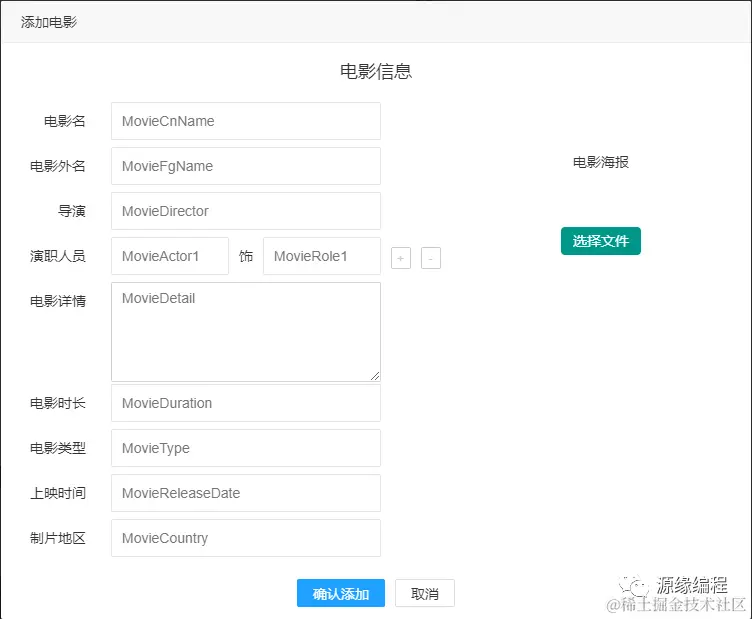Click the 上映时间 label
Screen dimensions: 752x619
coord(58,493)
